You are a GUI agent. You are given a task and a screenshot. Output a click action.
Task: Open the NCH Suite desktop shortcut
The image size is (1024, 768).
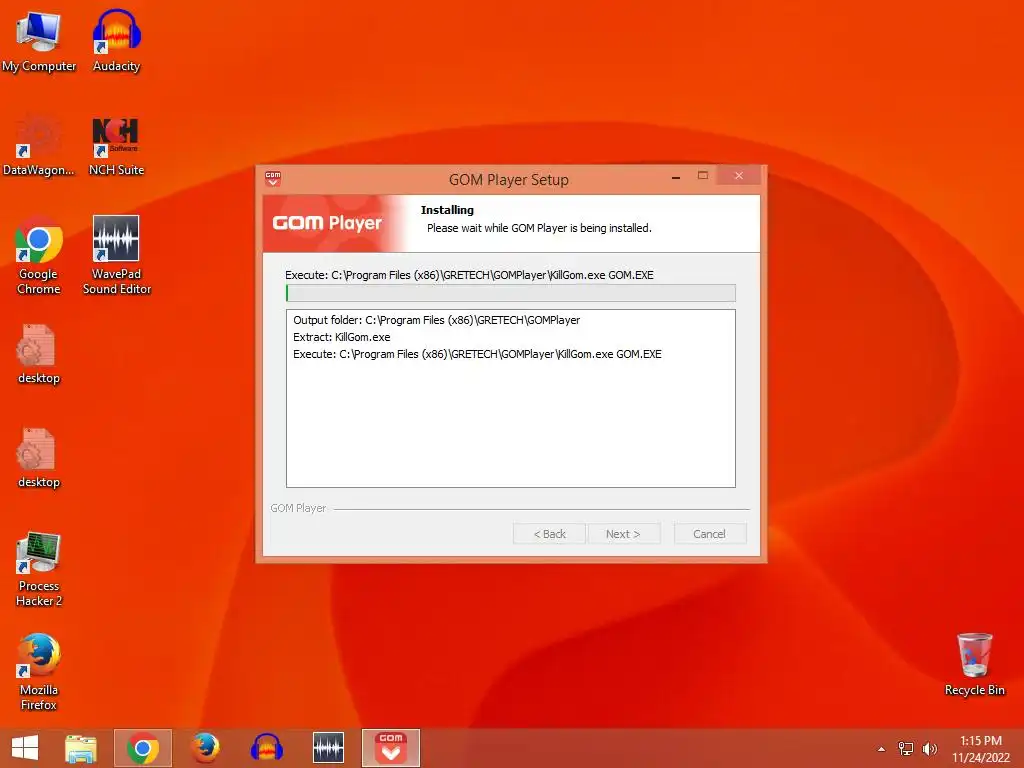pos(116,145)
